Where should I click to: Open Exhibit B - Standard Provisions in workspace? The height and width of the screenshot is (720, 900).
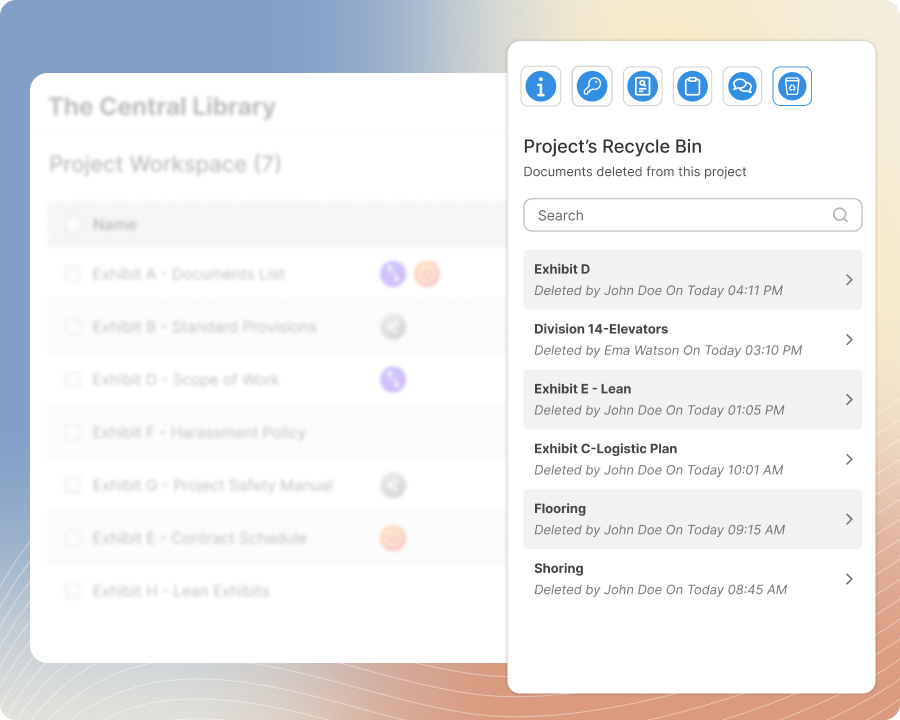(204, 327)
